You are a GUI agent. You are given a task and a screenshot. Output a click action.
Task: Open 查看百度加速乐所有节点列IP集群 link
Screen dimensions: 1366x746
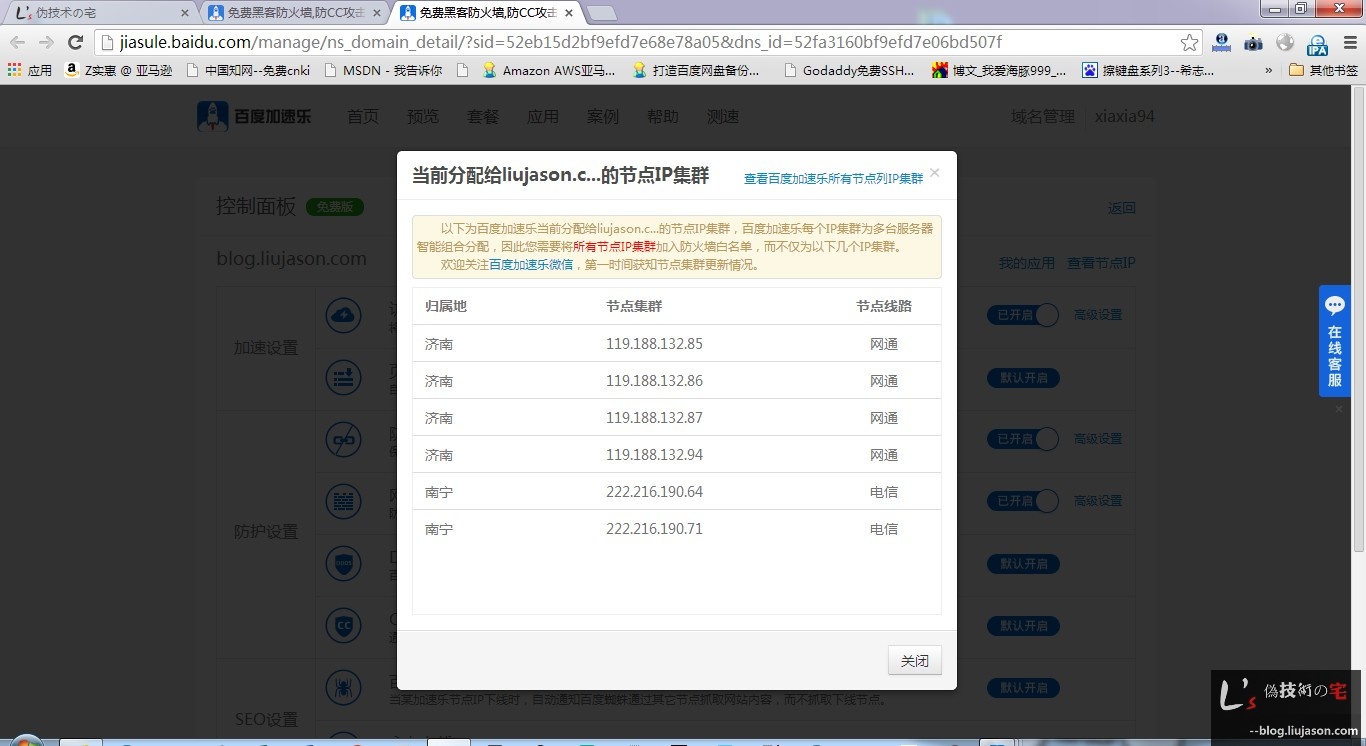click(833, 179)
